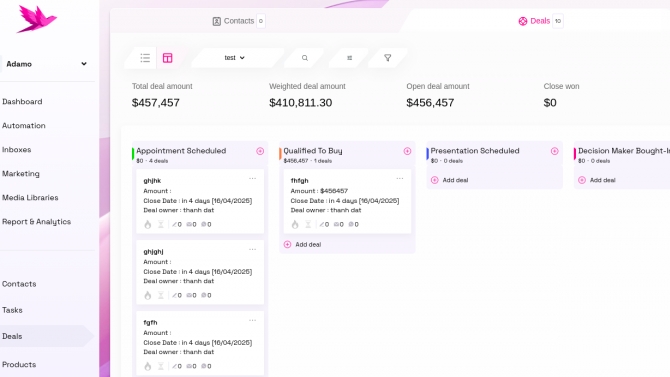Open Media Libraries in sidebar

30,197
